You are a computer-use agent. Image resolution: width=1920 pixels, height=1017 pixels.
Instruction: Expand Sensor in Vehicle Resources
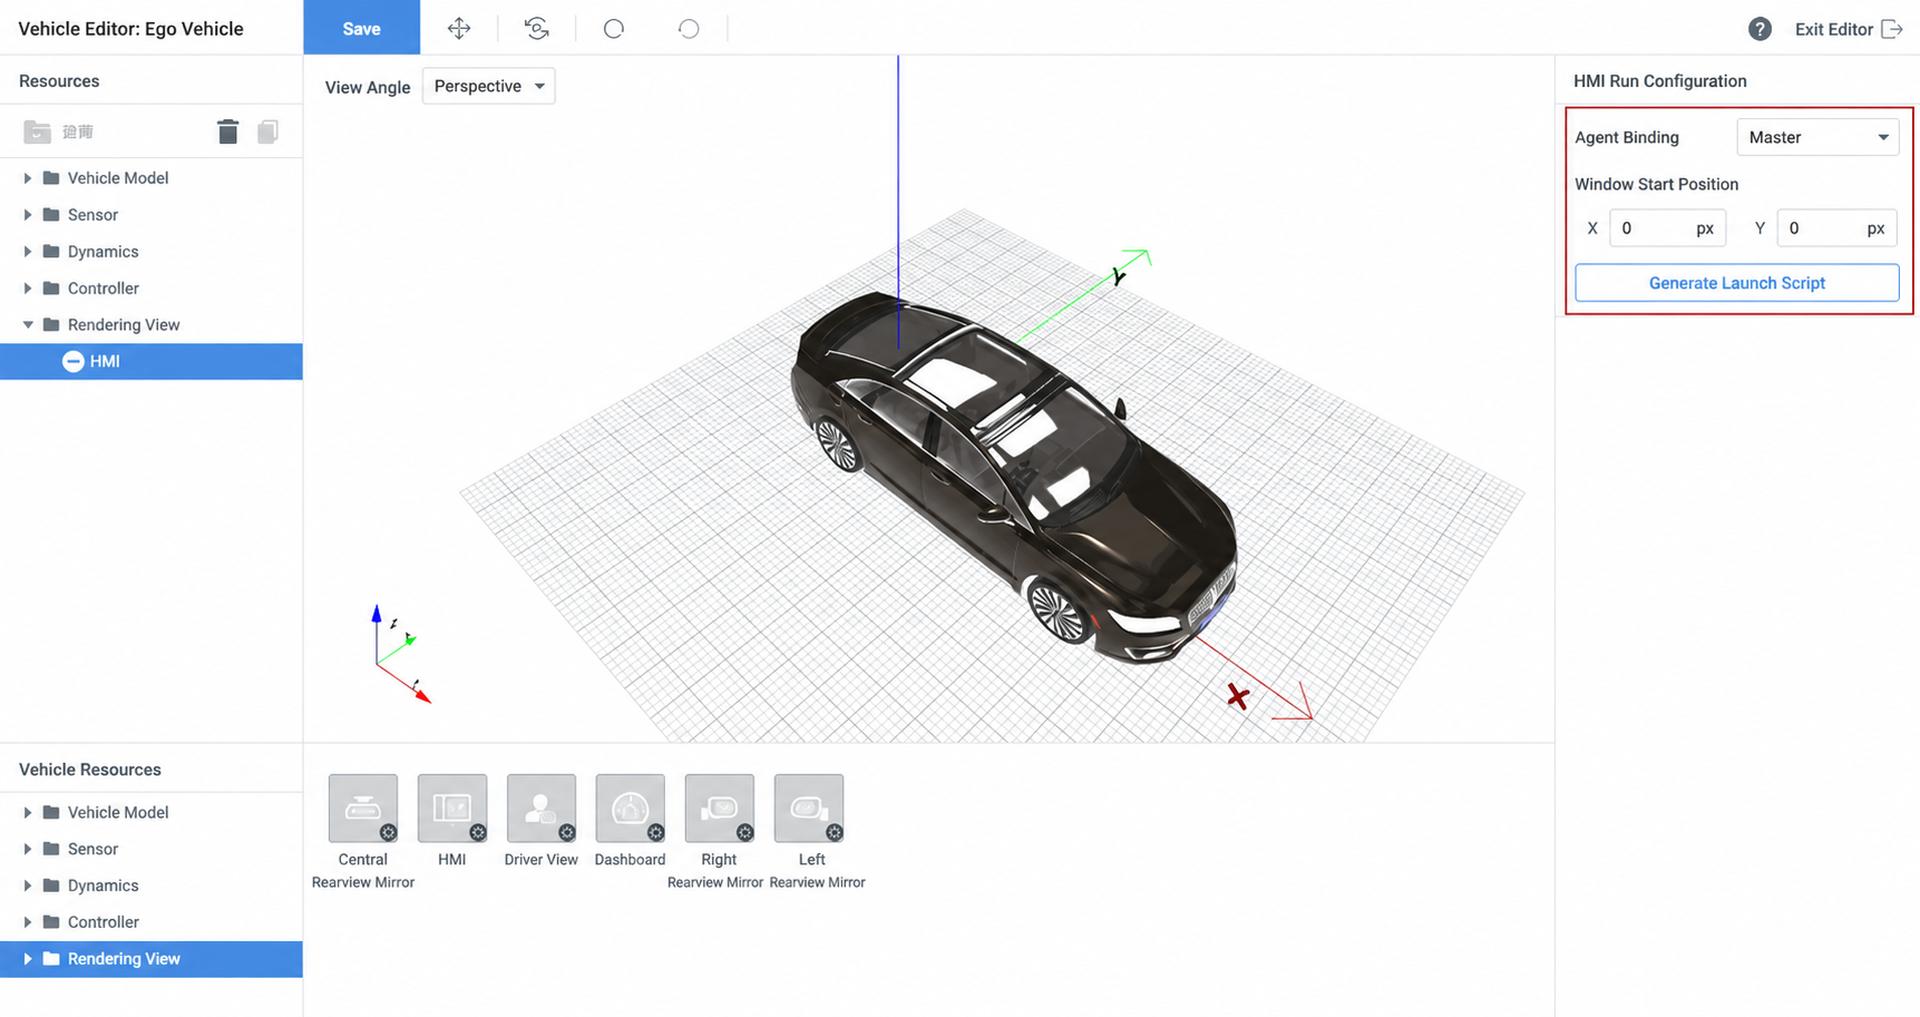coord(28,849)
